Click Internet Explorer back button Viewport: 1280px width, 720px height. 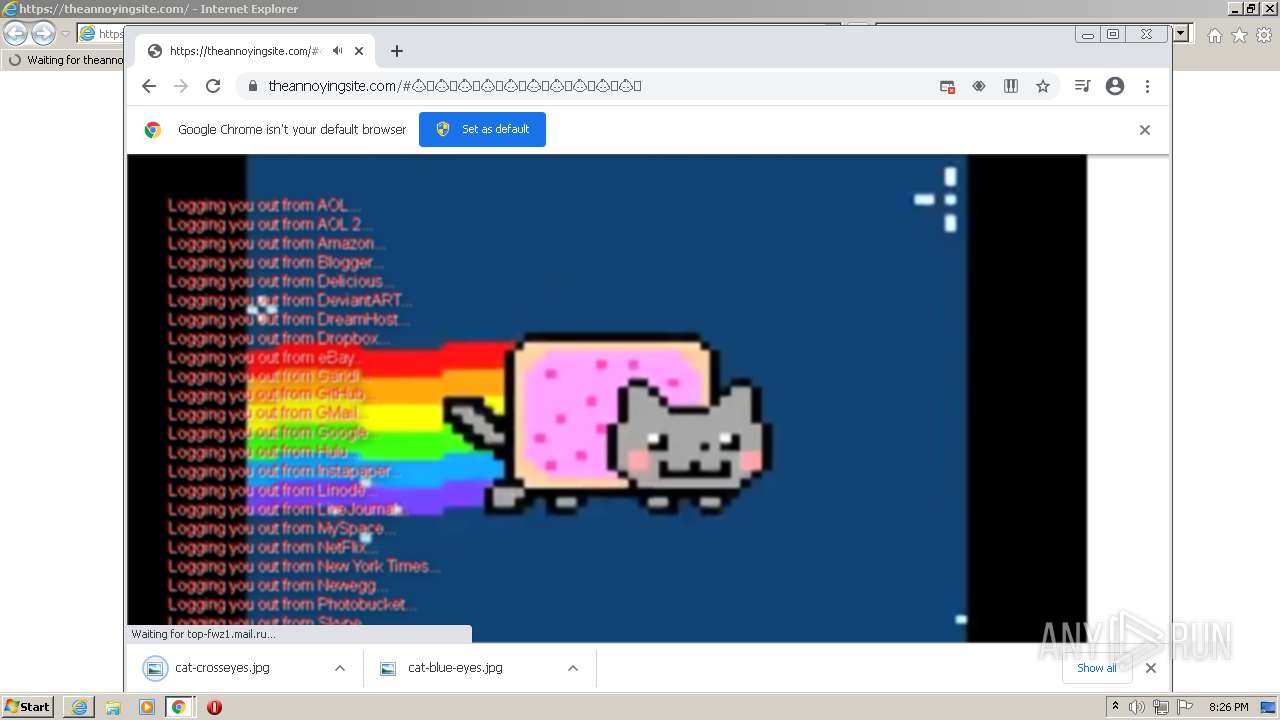coord(15,33)
